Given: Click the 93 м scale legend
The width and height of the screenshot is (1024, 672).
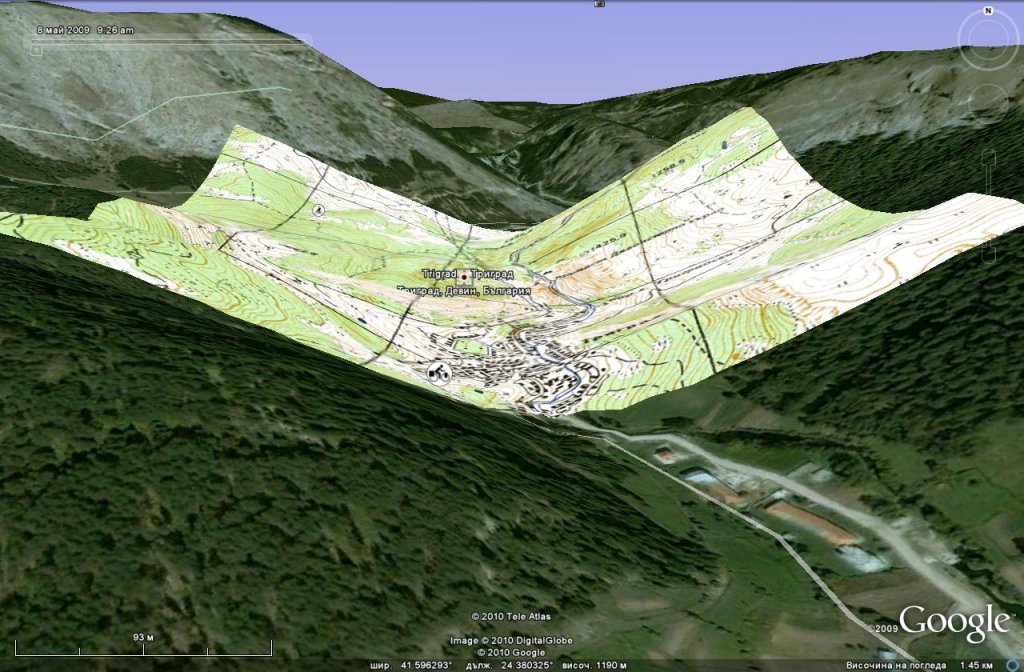Looking at the screenshot, I should [143, 645].
